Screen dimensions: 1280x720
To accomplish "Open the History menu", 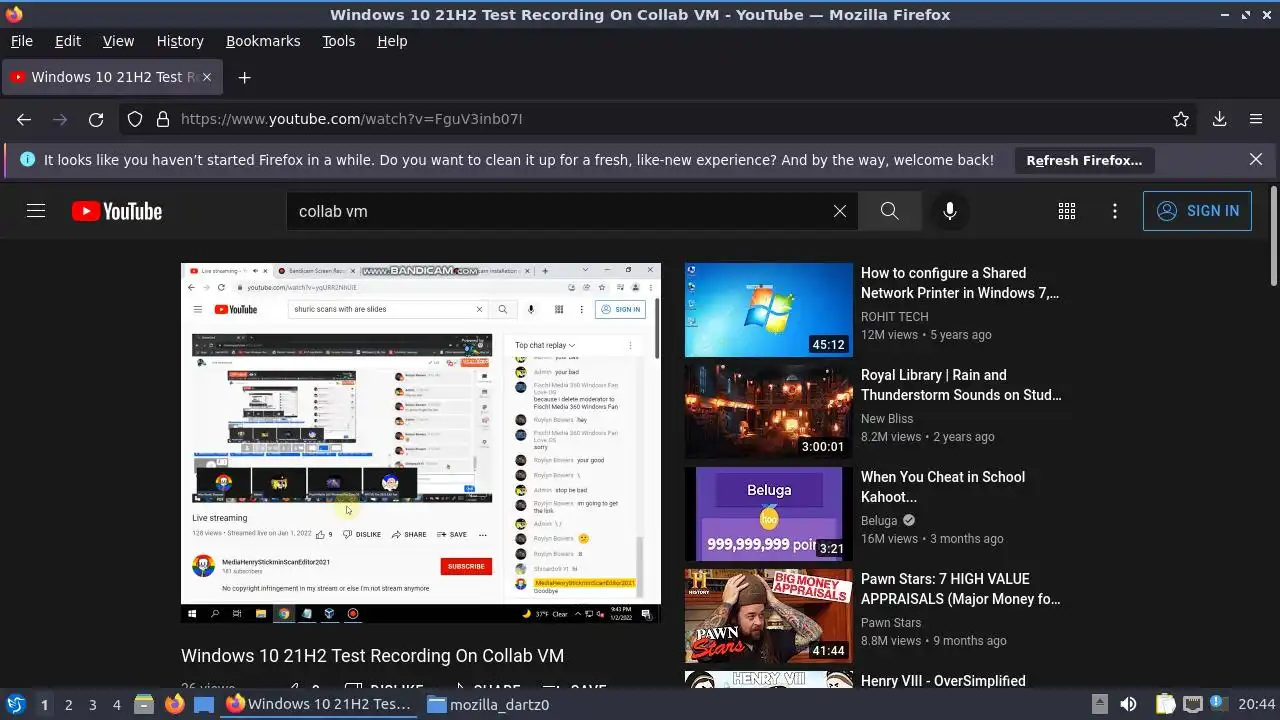I will pyautogui.click(x=180, y=41).
